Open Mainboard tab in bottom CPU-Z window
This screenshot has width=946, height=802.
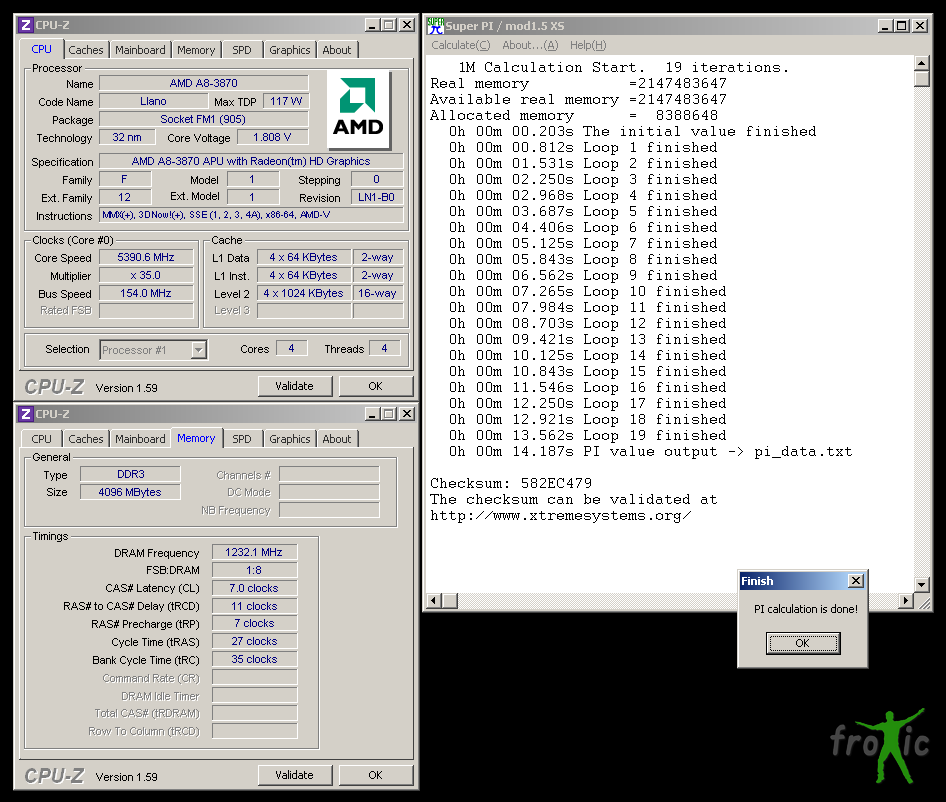pyautogui.click(x=140, y=439)
